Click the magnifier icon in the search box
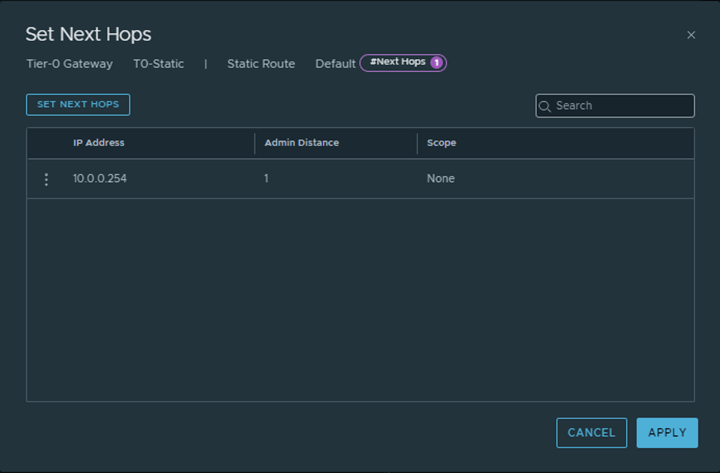The height and width of the screenshot is (473, 720). tap(545, 106)
